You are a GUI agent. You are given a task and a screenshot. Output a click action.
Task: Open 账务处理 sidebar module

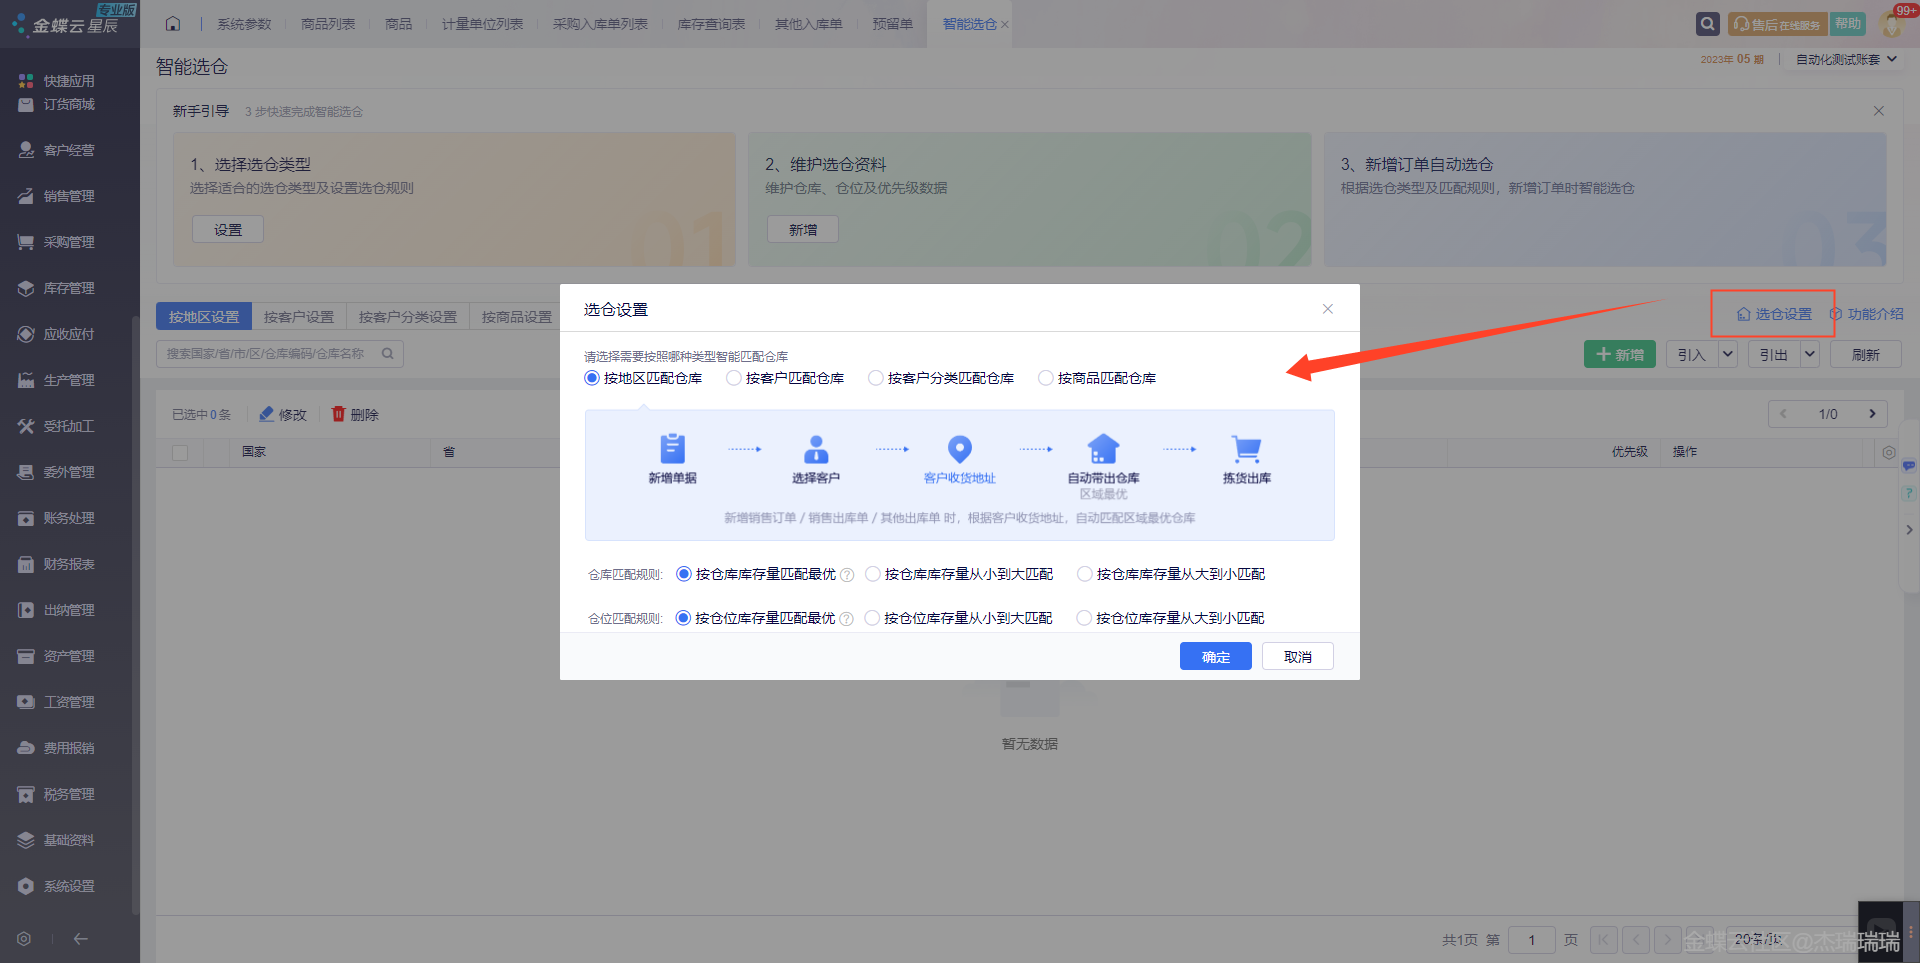point(57,518)
